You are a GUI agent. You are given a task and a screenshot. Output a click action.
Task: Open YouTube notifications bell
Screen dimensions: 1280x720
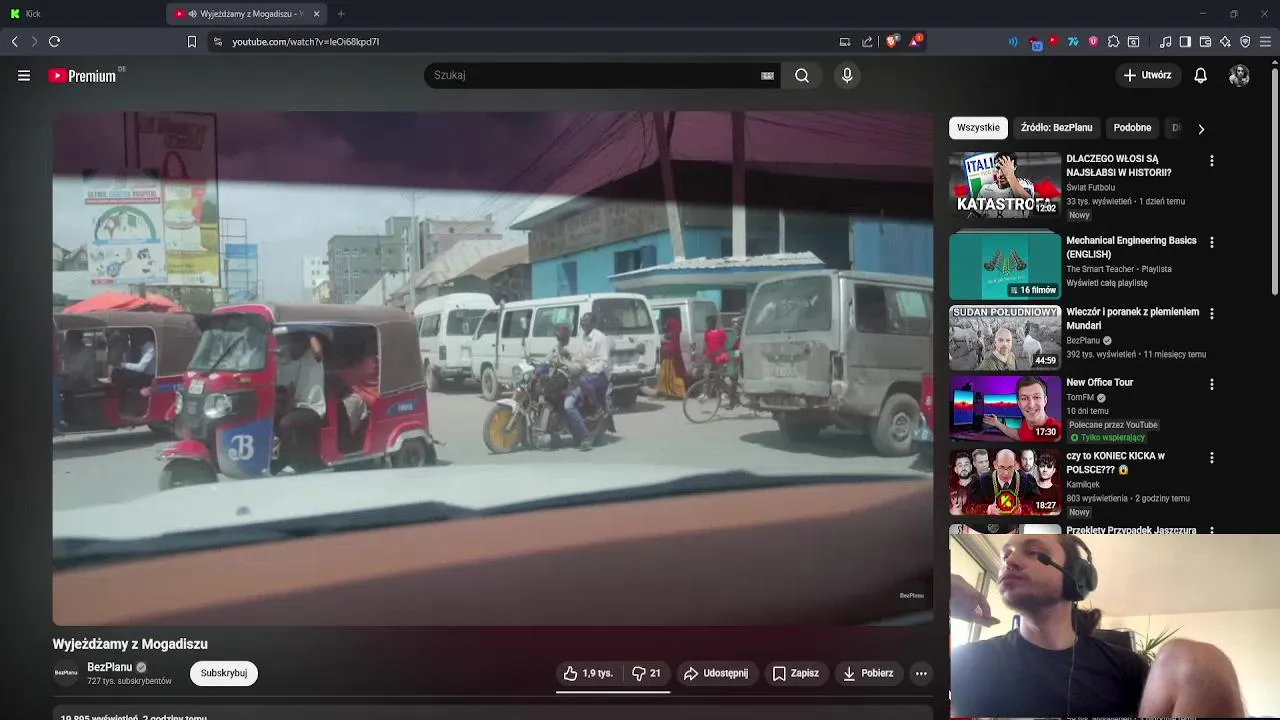1201,75
